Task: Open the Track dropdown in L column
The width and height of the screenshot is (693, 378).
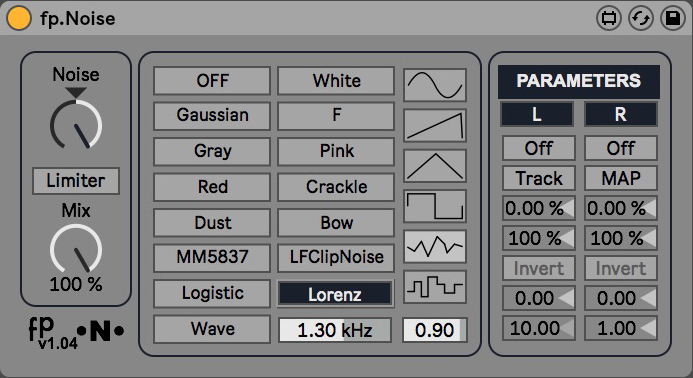Action: click(538, 178)
